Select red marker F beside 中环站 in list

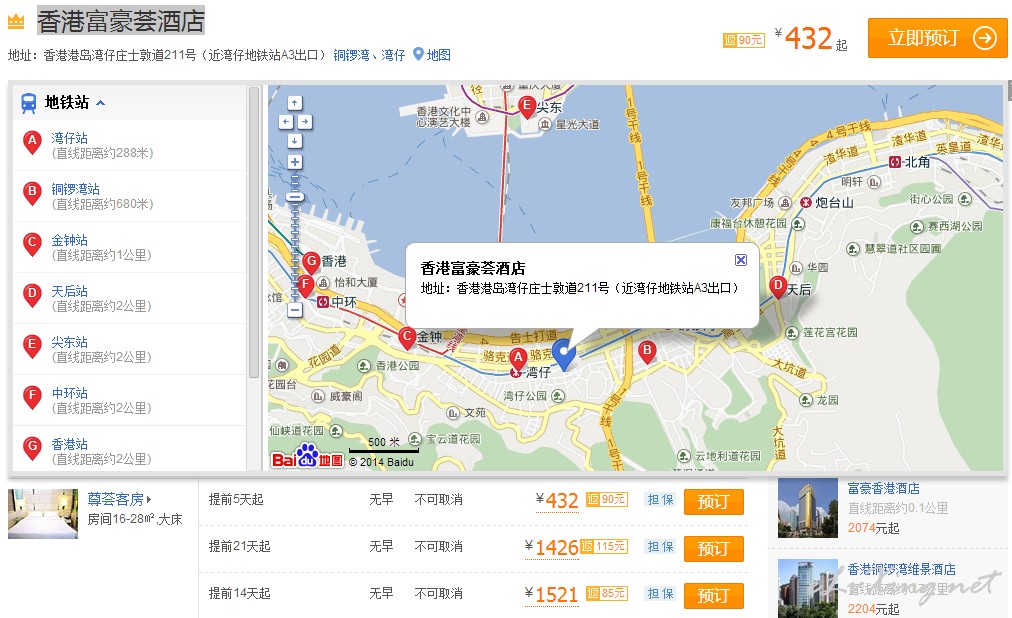click(32, 397)
